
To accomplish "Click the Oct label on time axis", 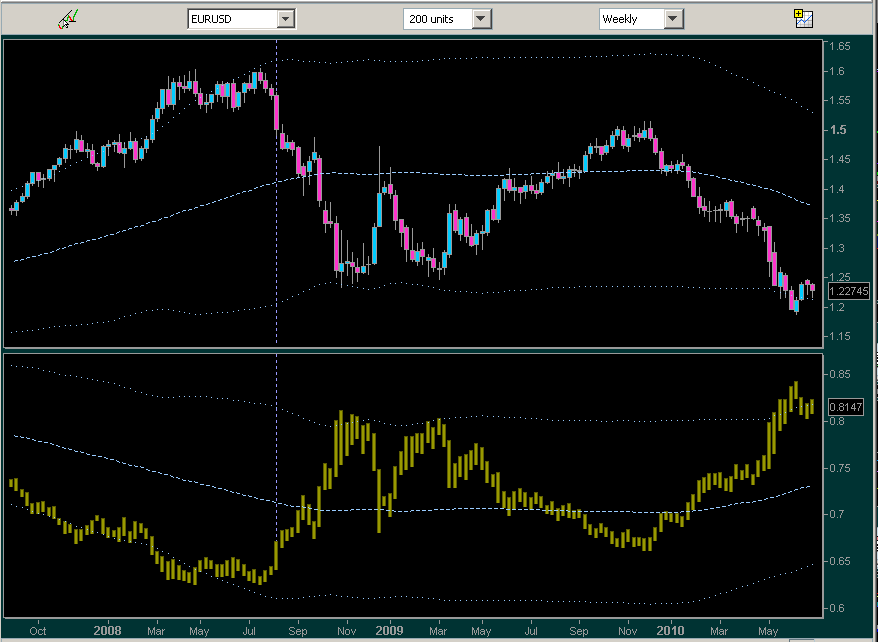I will coord(38,631).
